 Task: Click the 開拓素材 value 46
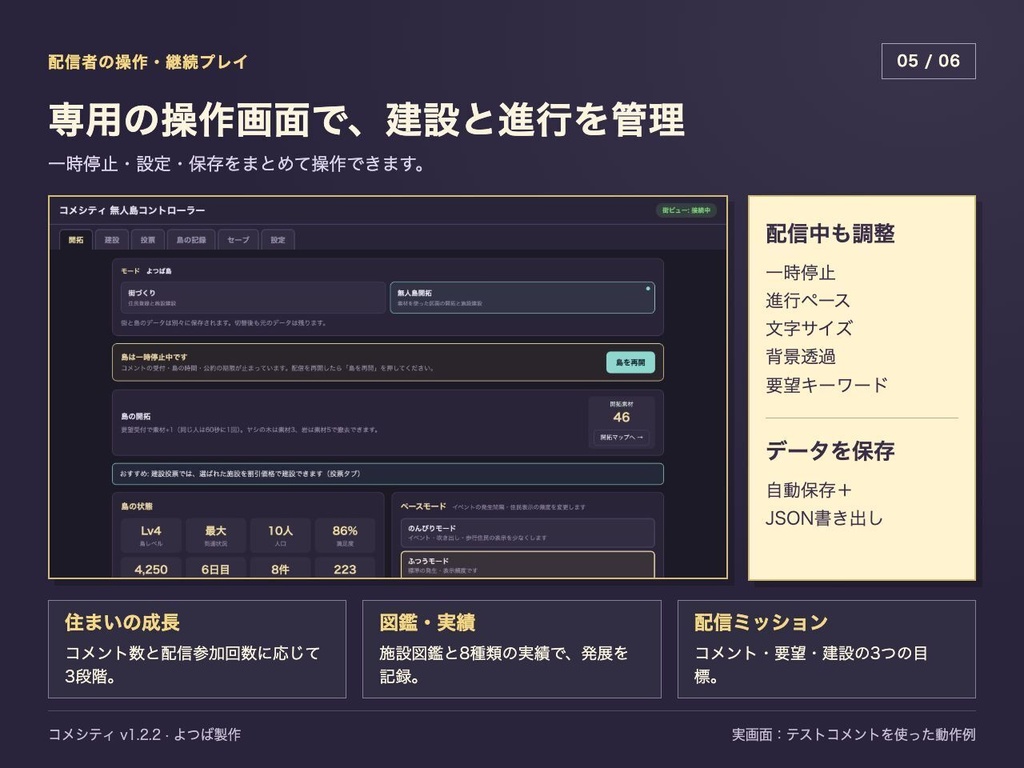tap(621, 417)
